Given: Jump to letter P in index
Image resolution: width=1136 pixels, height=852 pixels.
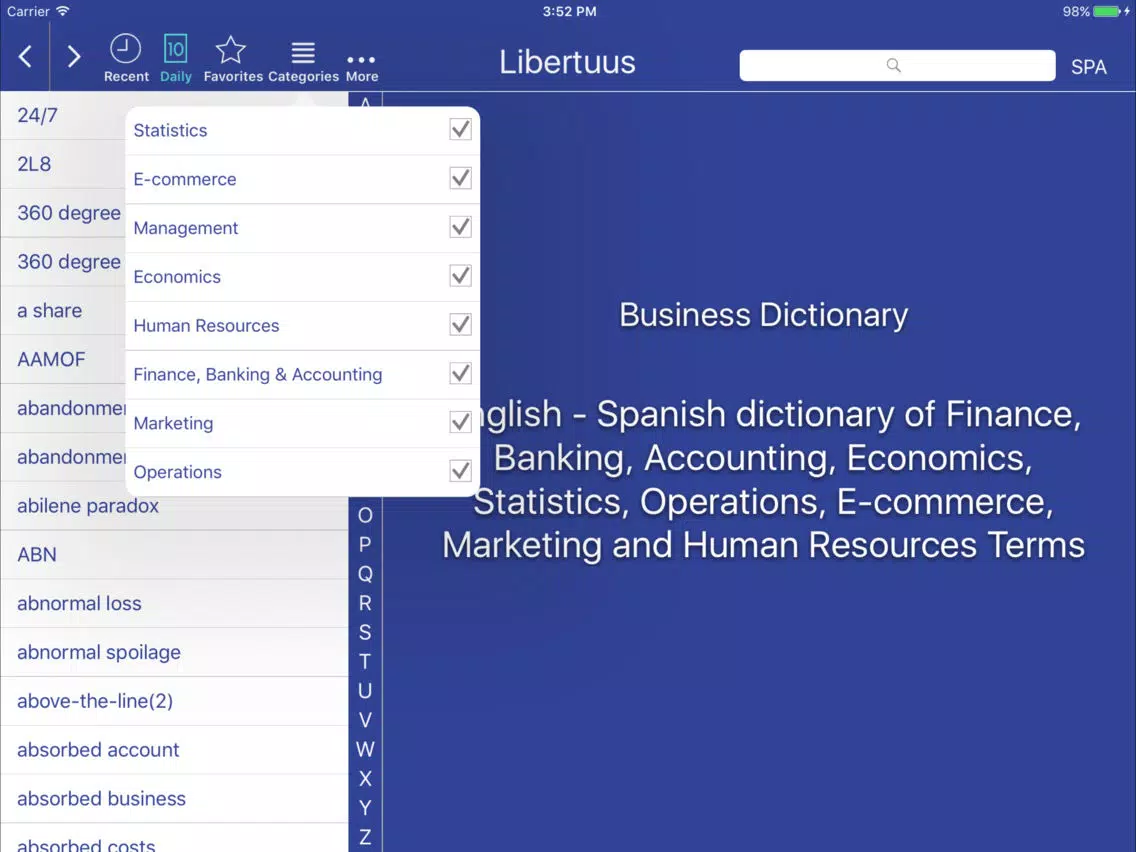Looking at the screenshot, I should click(x=365, y=544).
